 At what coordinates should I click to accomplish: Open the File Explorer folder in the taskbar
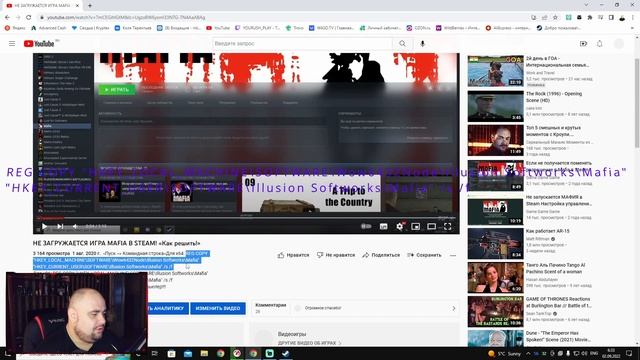tap(204, 353)
